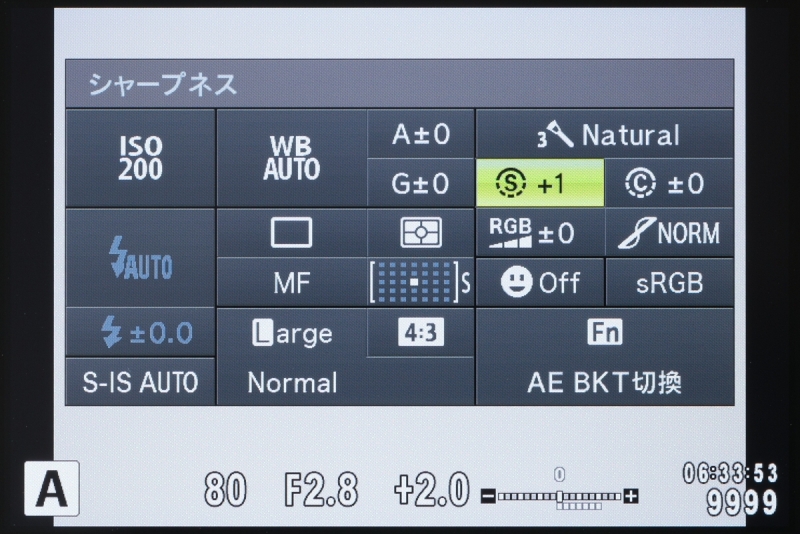Select the Normal compression setting
This screenshot has width=800, height=534.
[292, 383]
